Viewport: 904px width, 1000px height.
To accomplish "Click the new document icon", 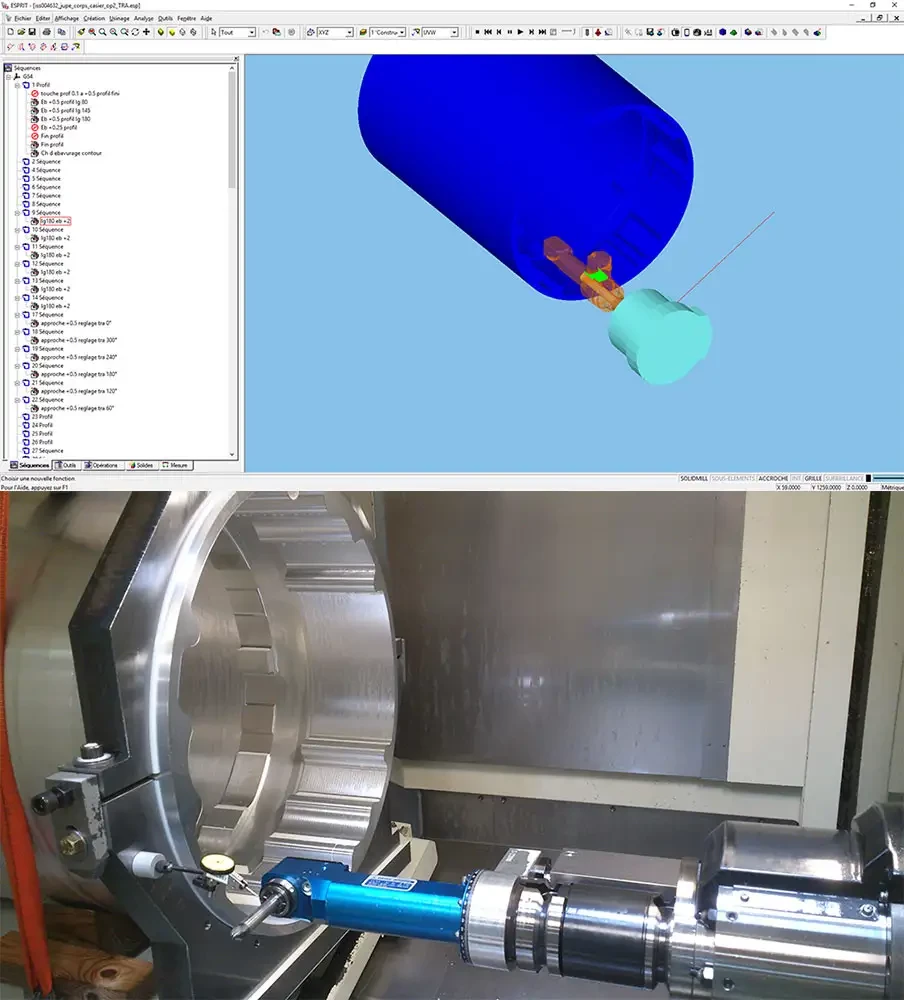I will (x=10, y=32).
